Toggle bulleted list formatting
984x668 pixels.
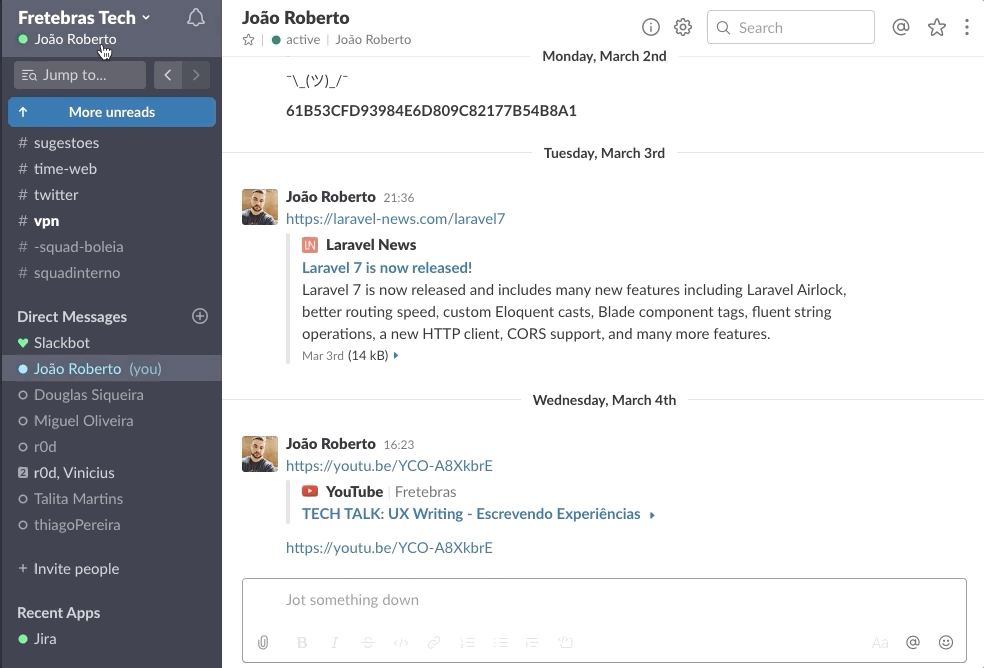pyautogui.click(x=500, y=642)
